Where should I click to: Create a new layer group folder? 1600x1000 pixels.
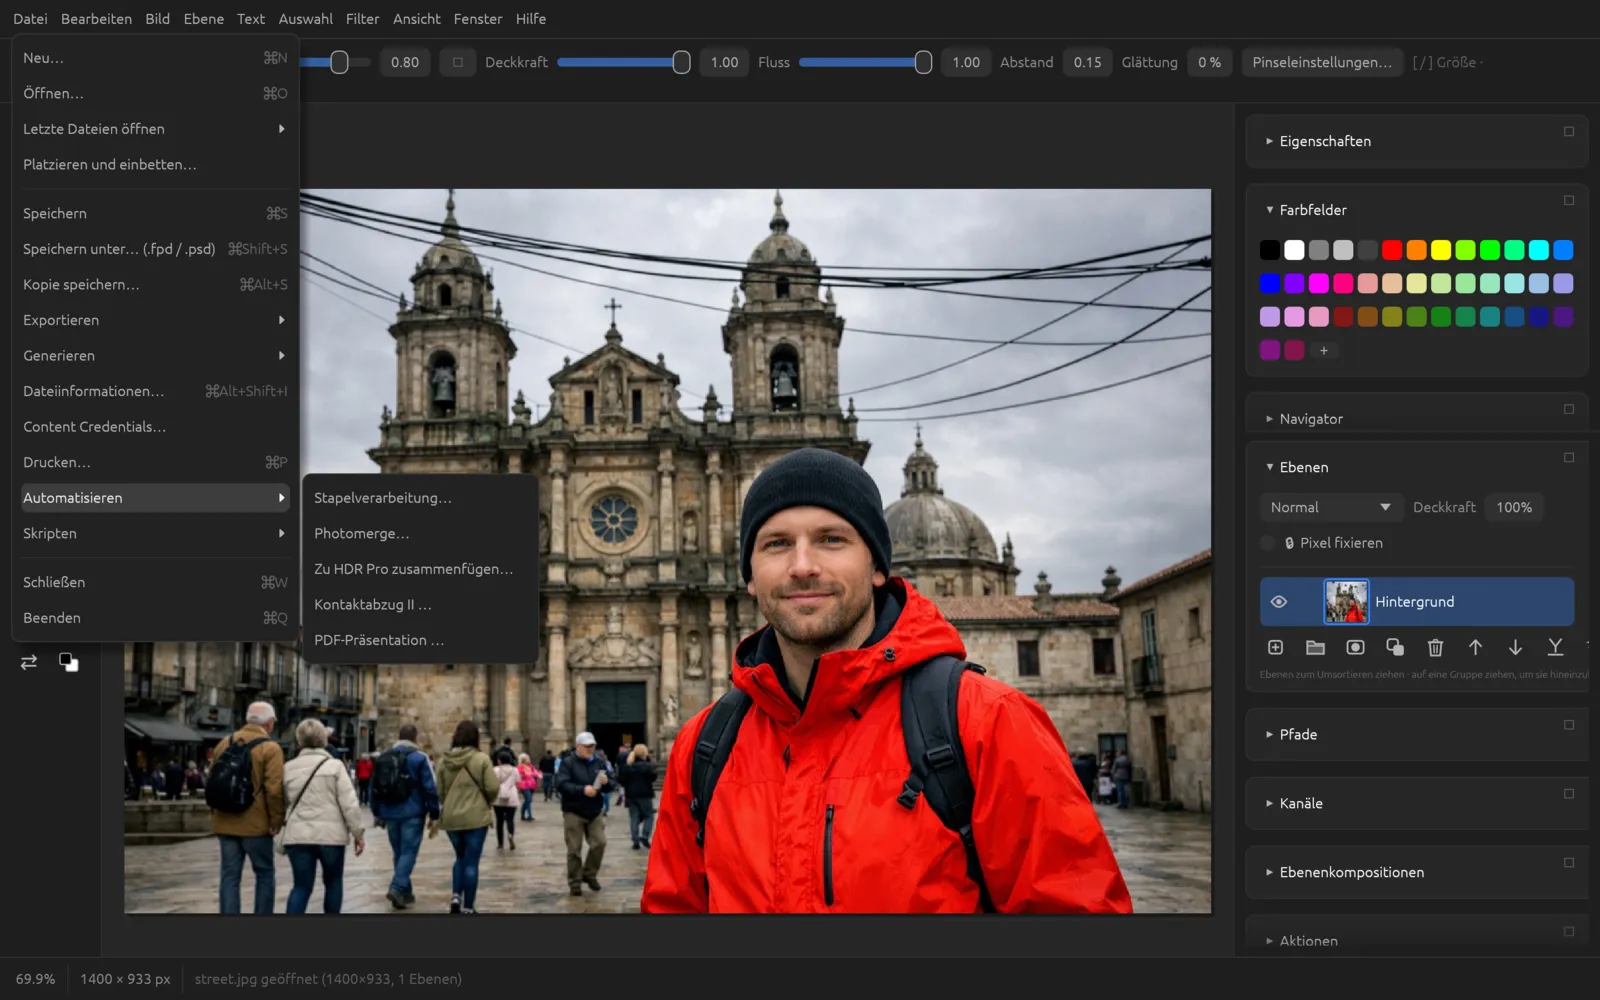click(1315, 648)
